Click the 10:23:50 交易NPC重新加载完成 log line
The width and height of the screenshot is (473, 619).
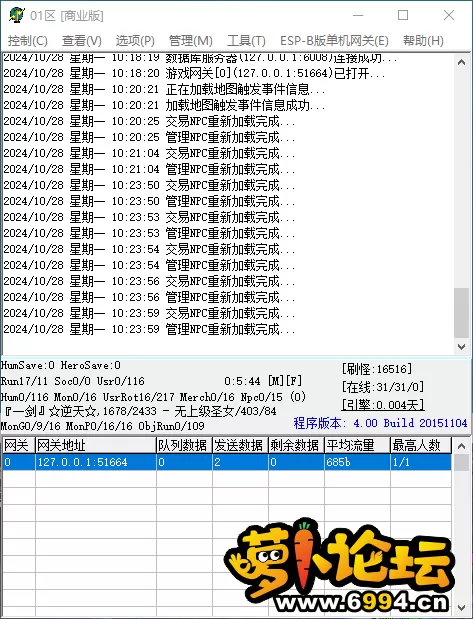pos(149,185)
